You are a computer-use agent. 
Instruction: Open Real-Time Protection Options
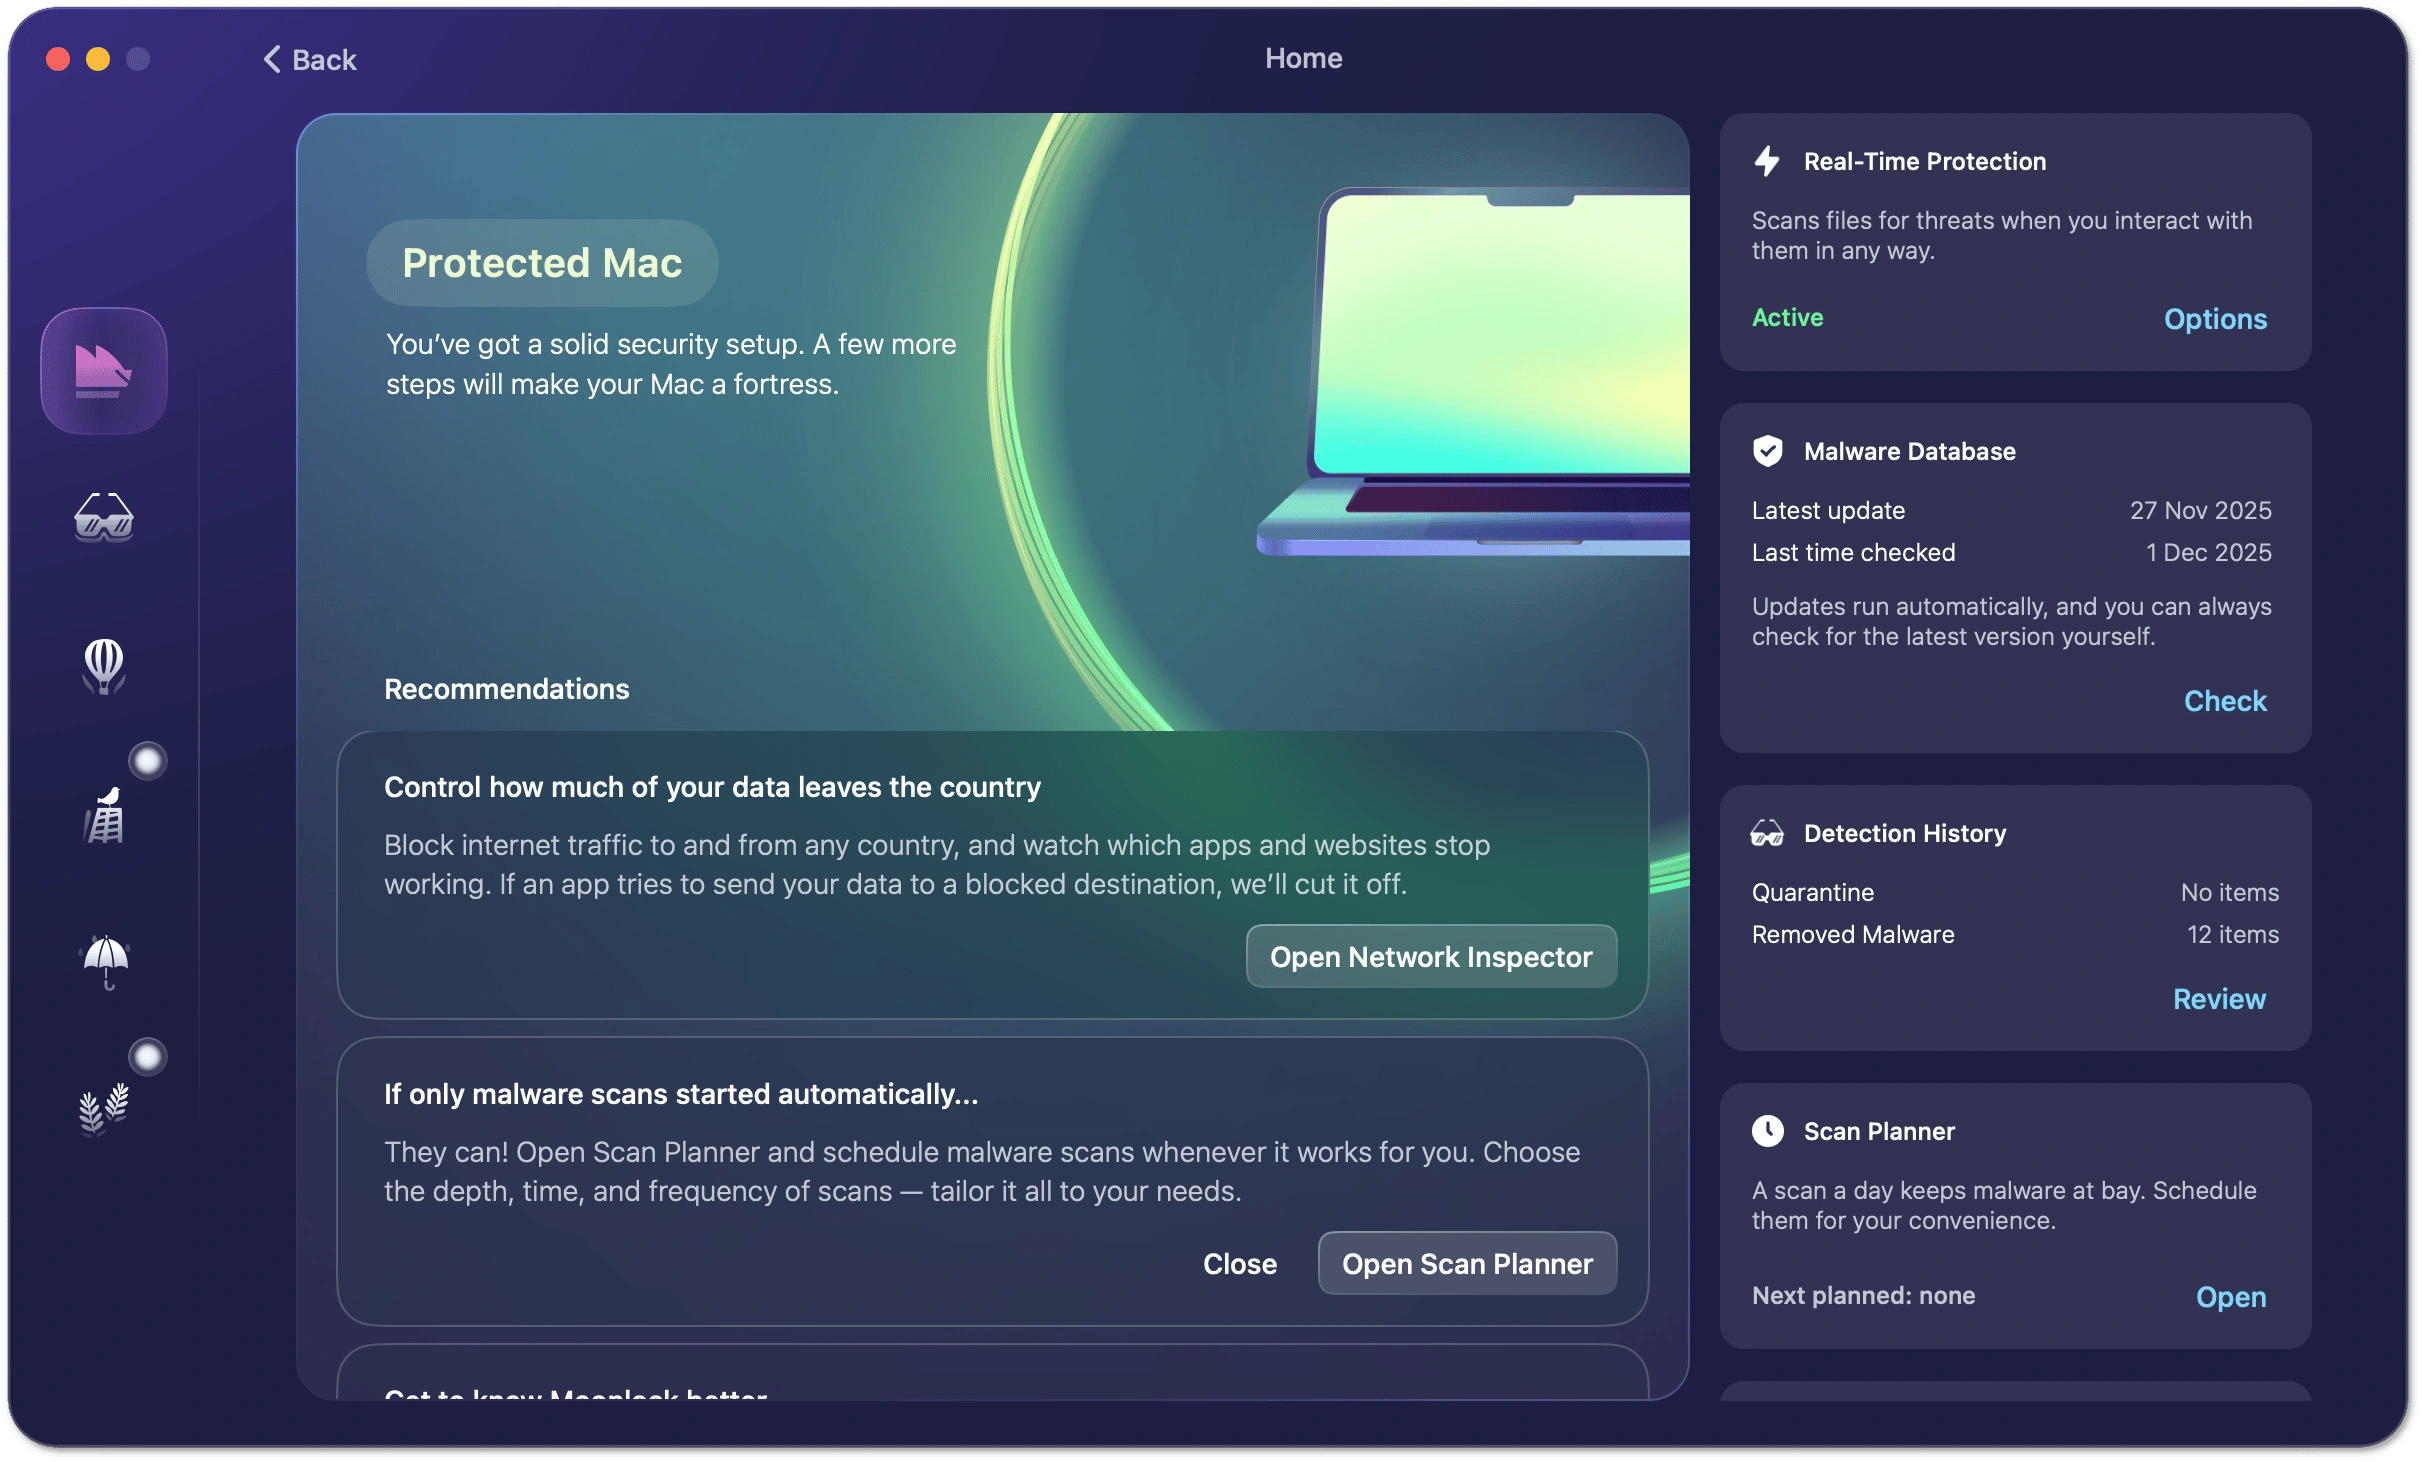click(x=2215, y=318)
